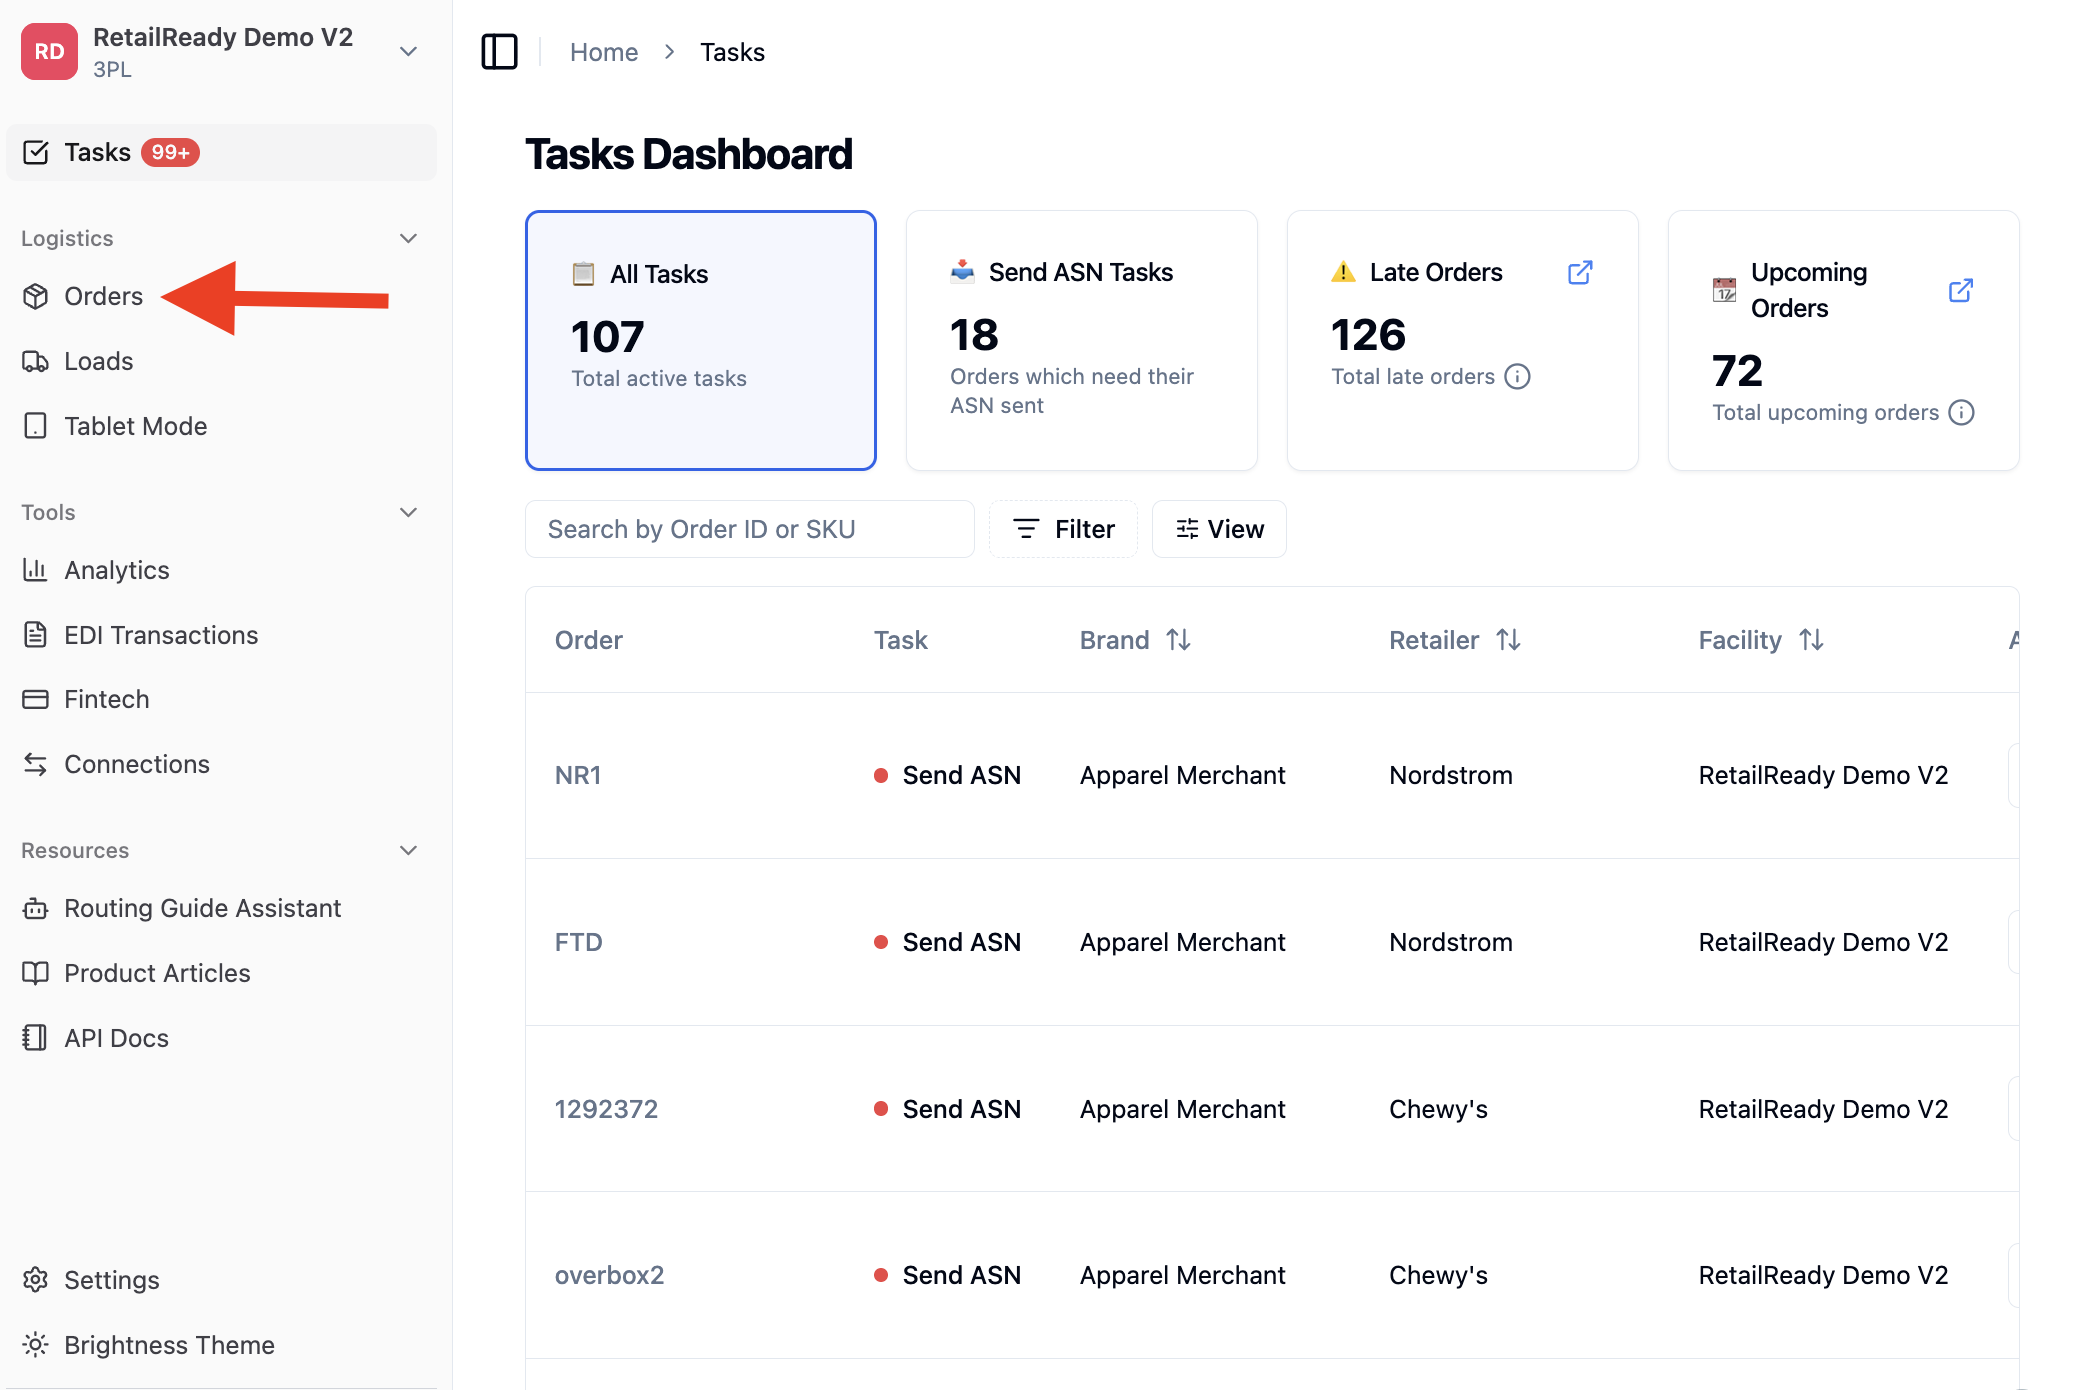Collapse the Logistics section
The width and height of the screenshot is (2076, 1390).
pos(408,238)
